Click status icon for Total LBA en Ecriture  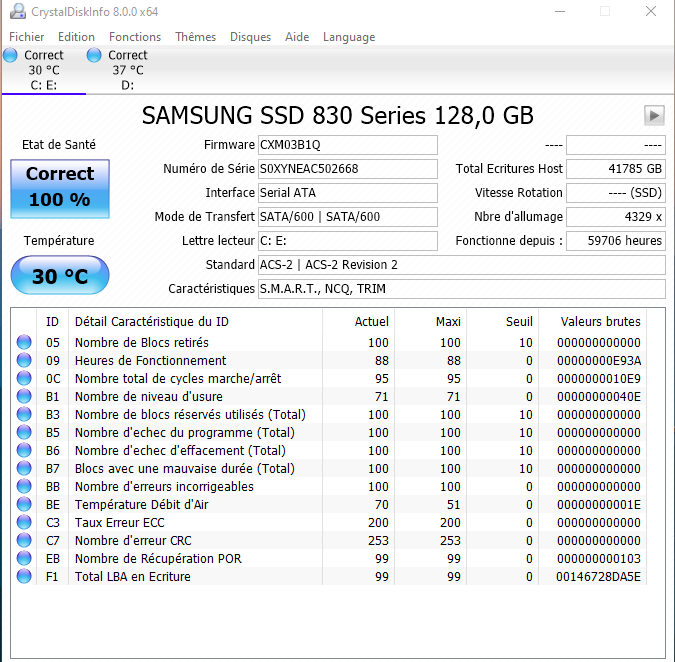24,577
